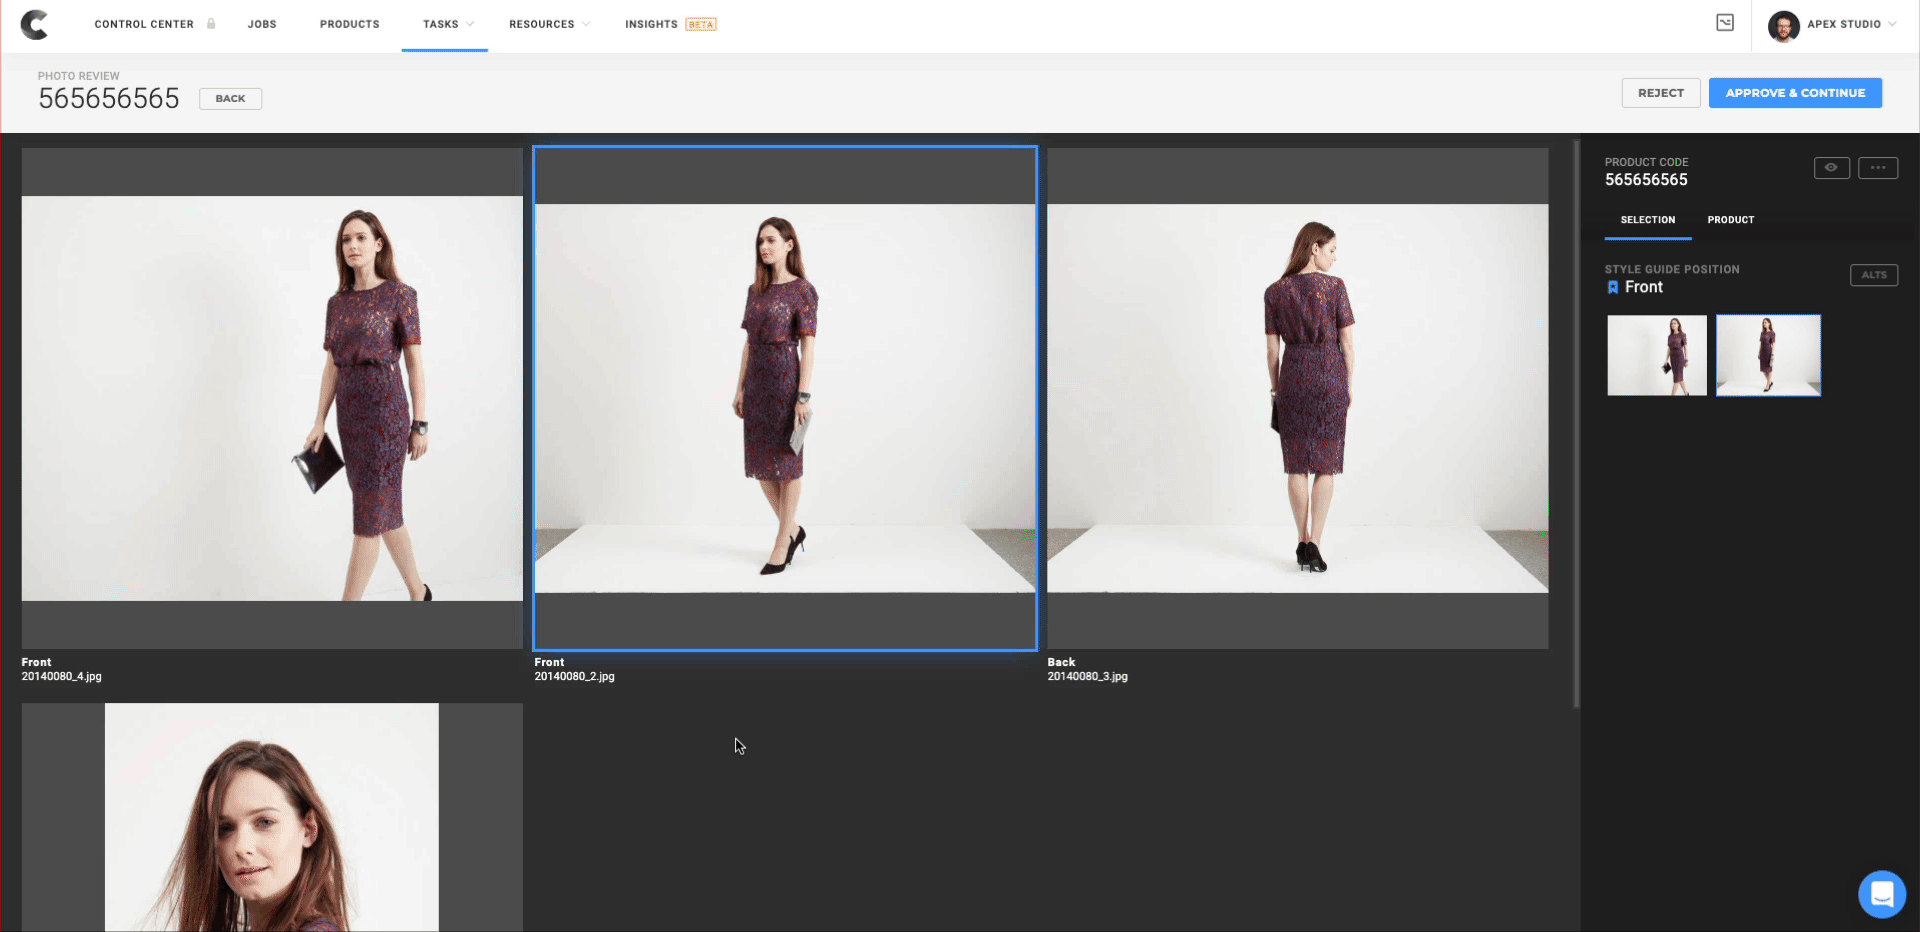Image resolution: width=1920 pixels, height=932 pixels.
Task: Click the user avatar photo
Action: 1783,25
